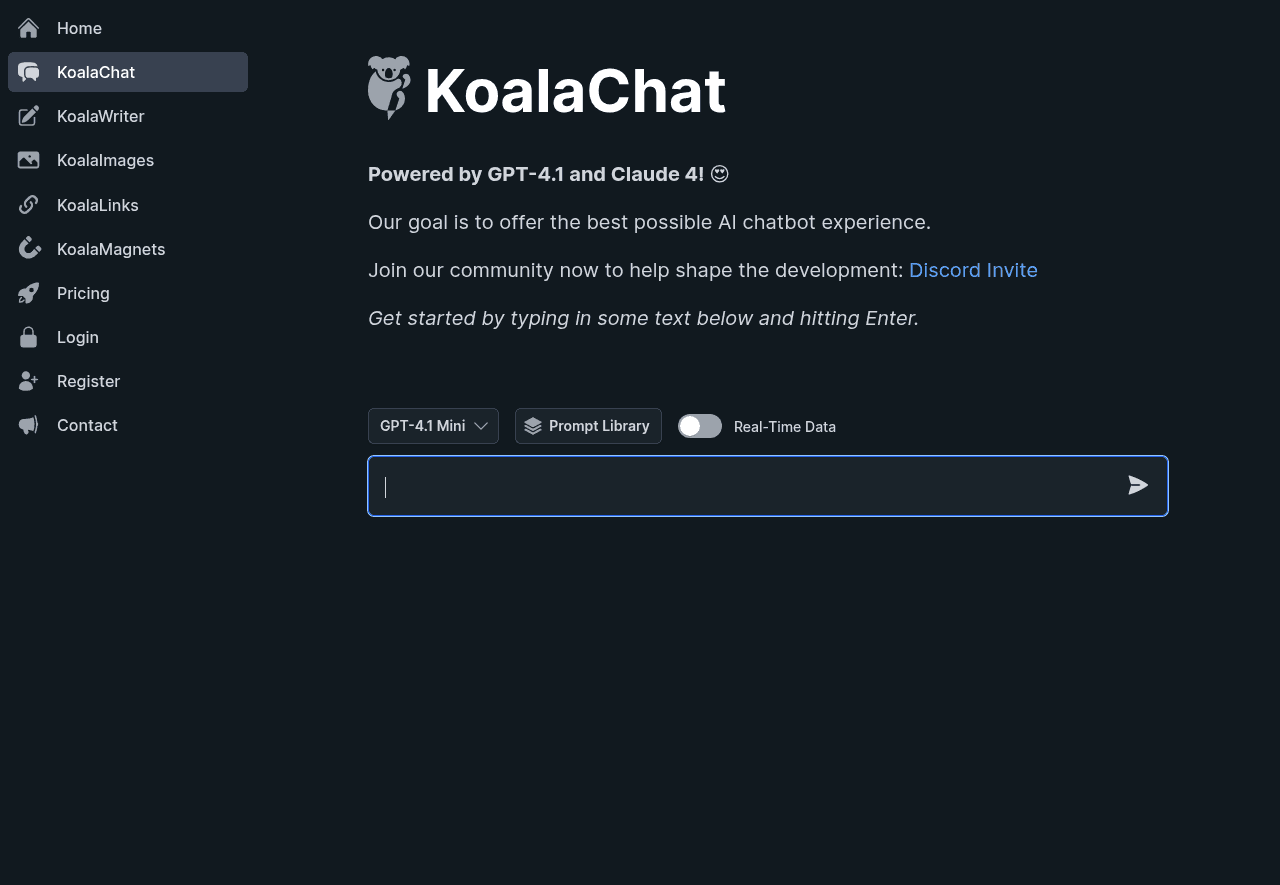
Task: Click the KoalaMagnets magnet icon
Action: (x=28, y=248)
